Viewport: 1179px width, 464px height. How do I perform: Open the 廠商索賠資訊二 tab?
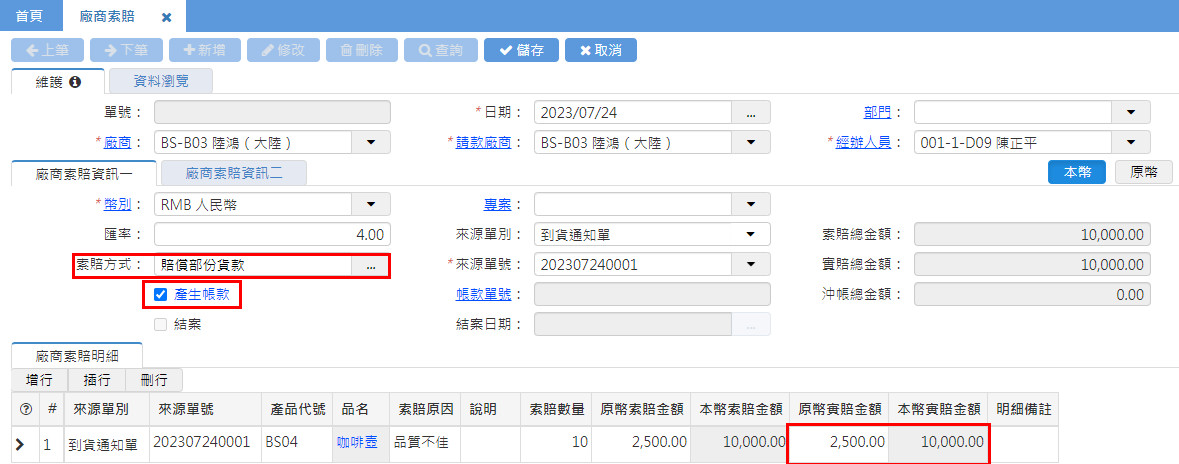(233, 173)
